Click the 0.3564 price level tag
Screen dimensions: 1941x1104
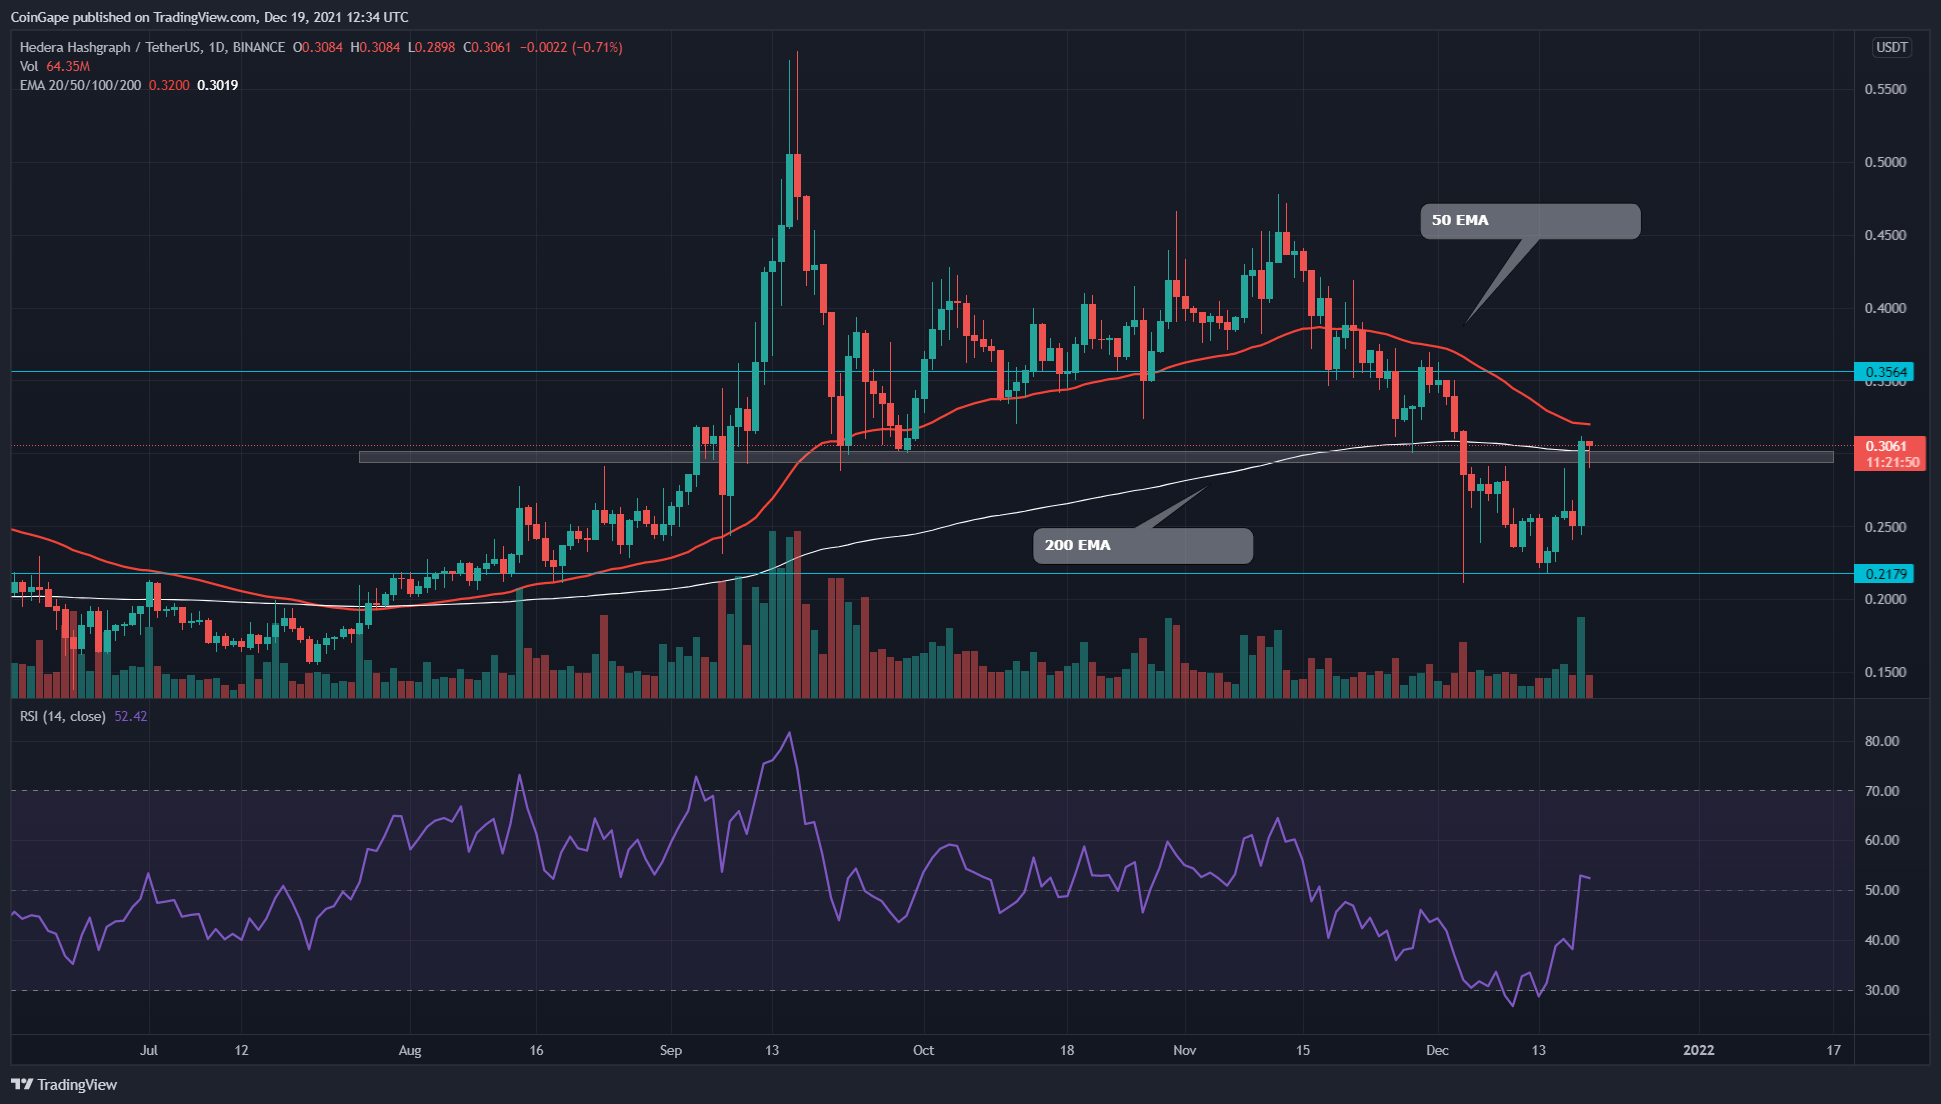[1884, 372]
